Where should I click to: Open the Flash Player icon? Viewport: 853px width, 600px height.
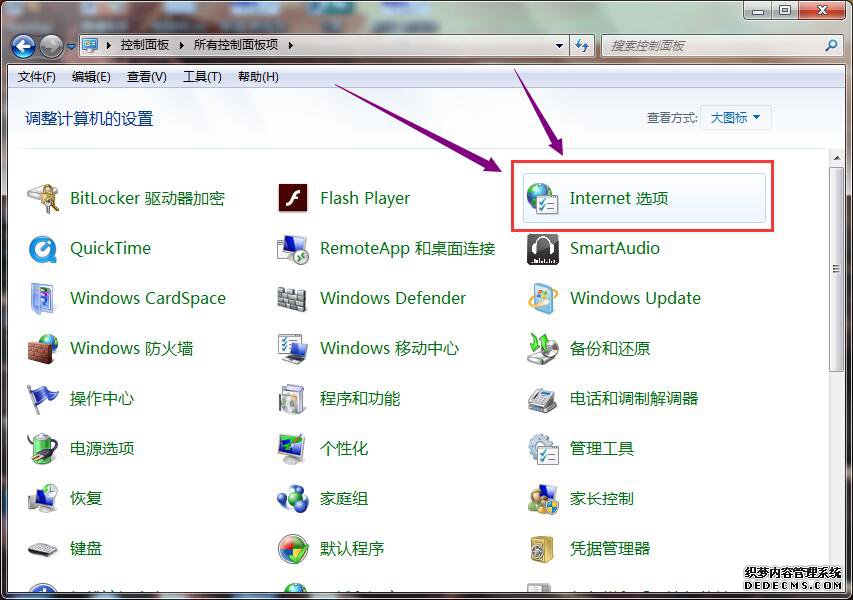click(293, 198)
